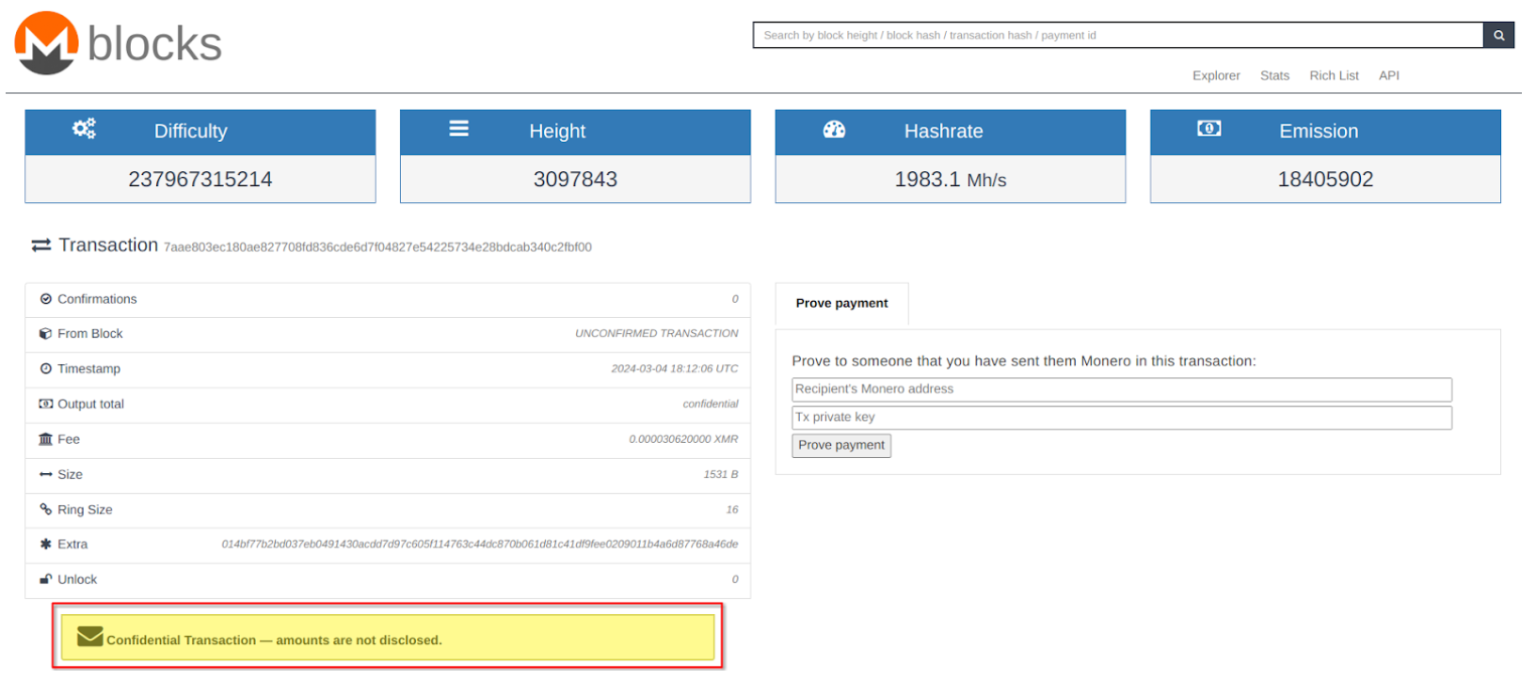Click the search magnifier button
The width and height of the screenshot is (1536, 680).
(x=1498, y=35)
